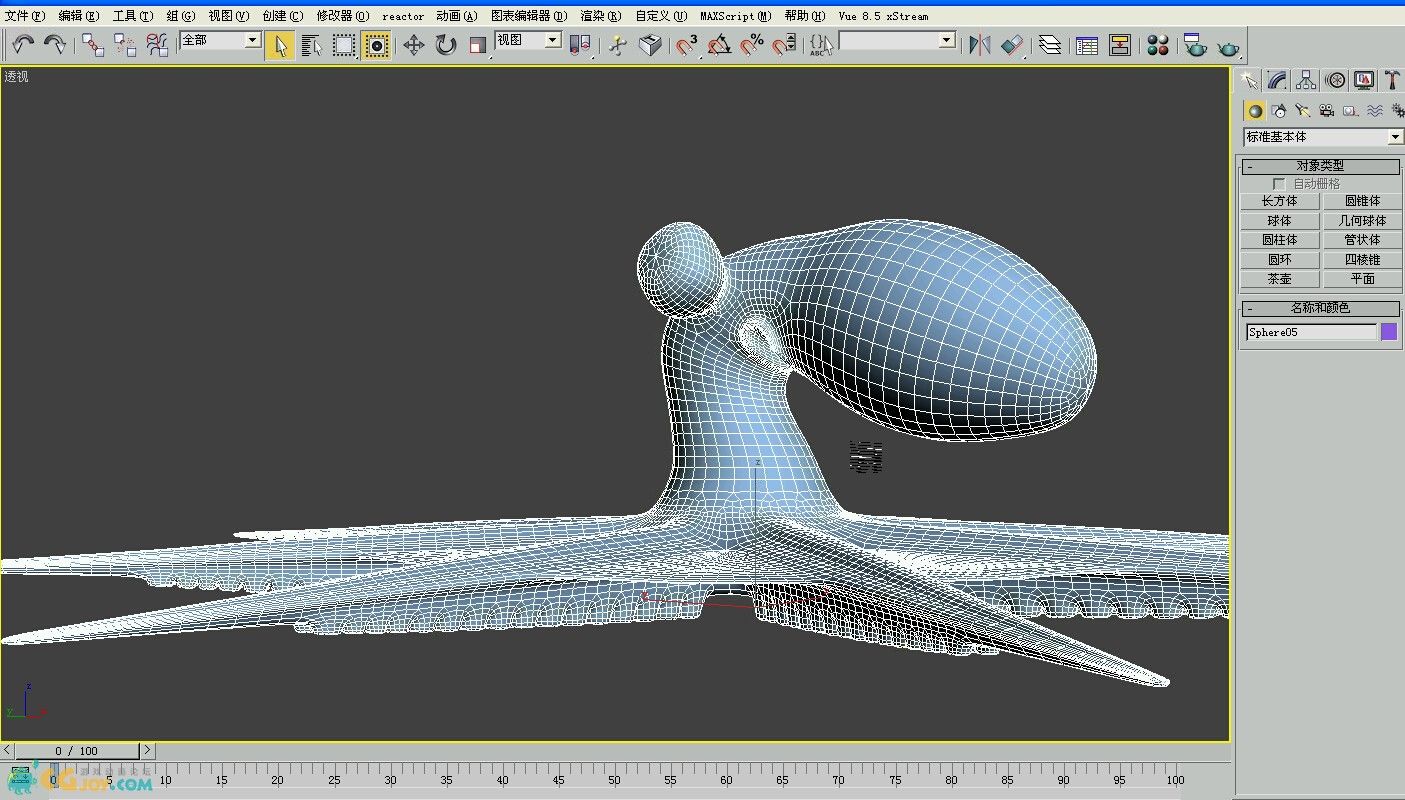Select the Unlink Selection tool
This screenshot has height=800, width=1405.
(125, 44)
